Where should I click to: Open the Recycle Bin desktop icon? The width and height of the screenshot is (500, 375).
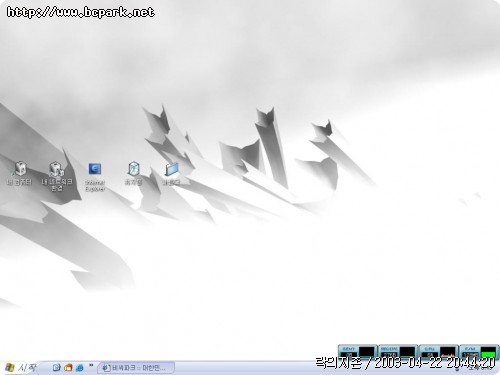134,173
